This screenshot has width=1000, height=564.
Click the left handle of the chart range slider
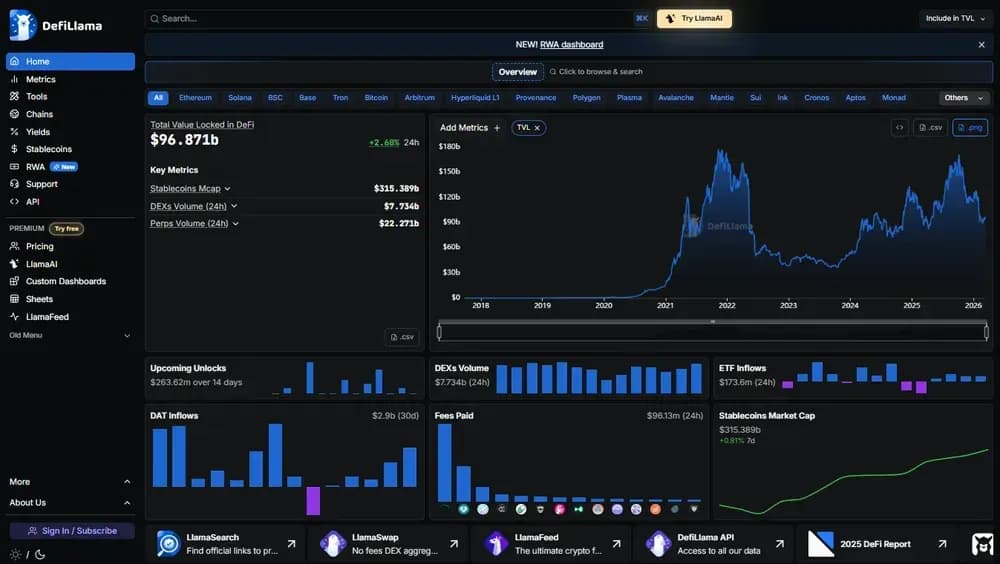(x=439, y=332)
